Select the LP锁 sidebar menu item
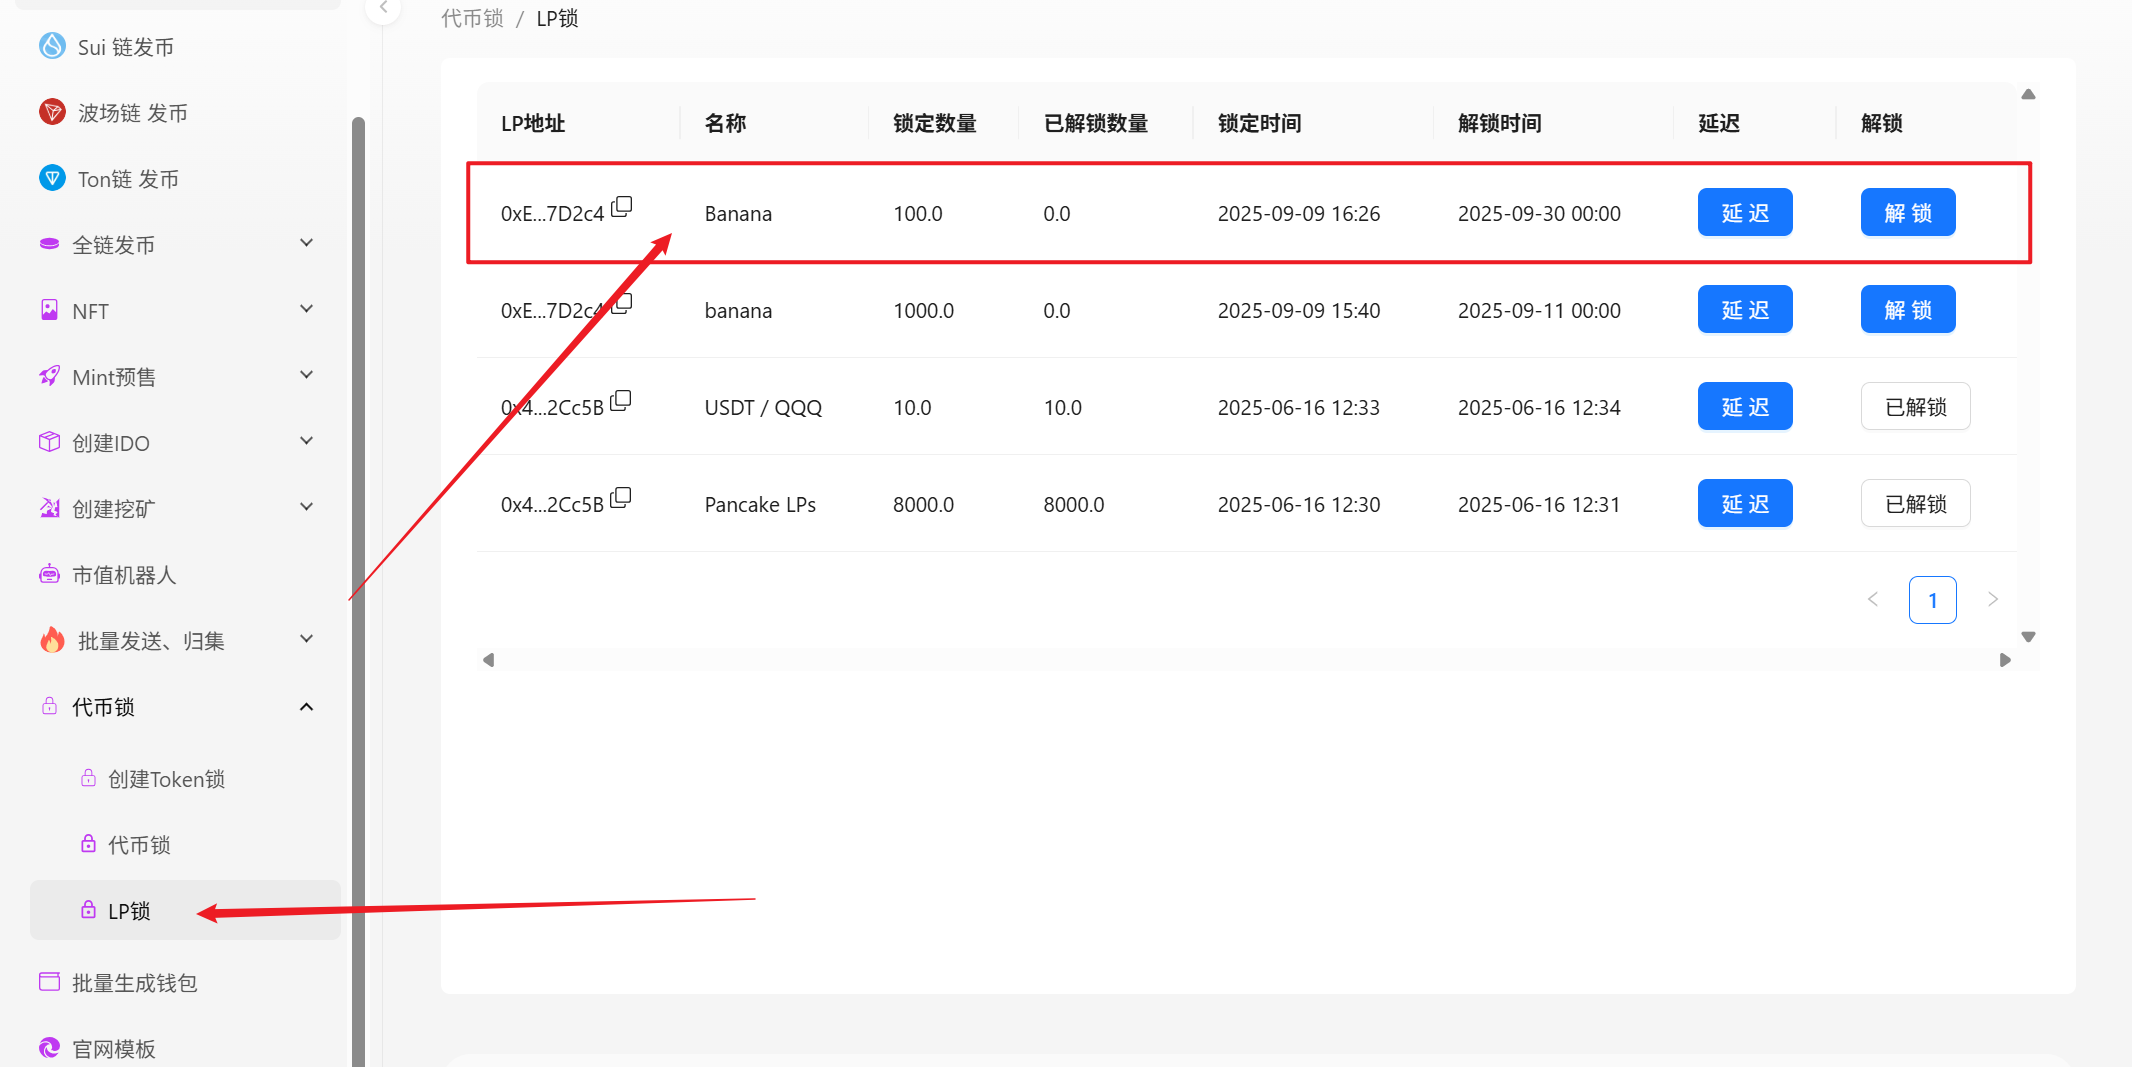 pos(130,911)
